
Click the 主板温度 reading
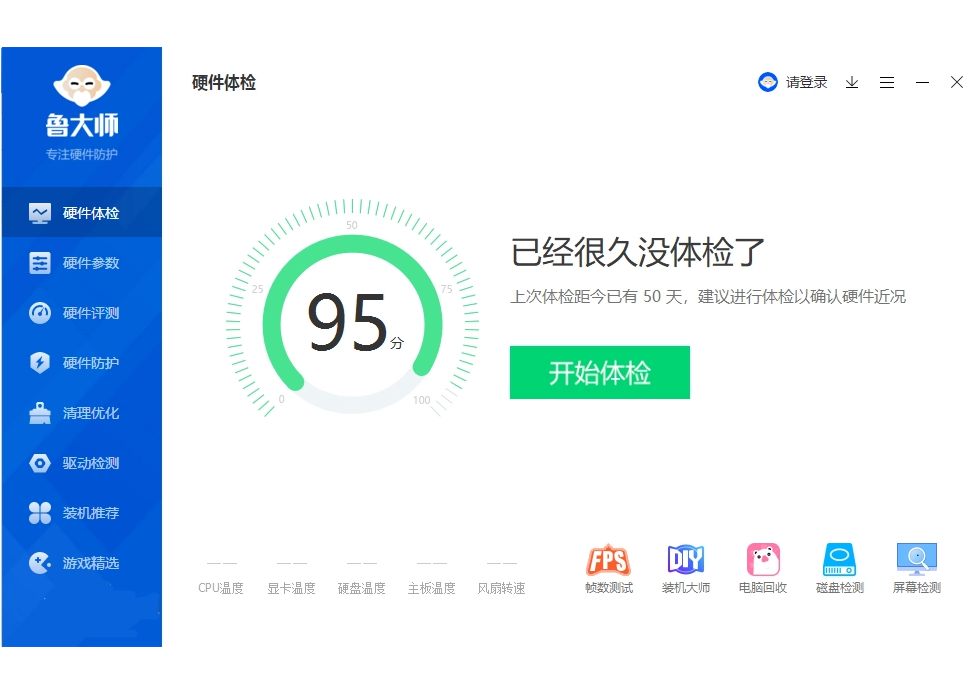coord(431,577)
